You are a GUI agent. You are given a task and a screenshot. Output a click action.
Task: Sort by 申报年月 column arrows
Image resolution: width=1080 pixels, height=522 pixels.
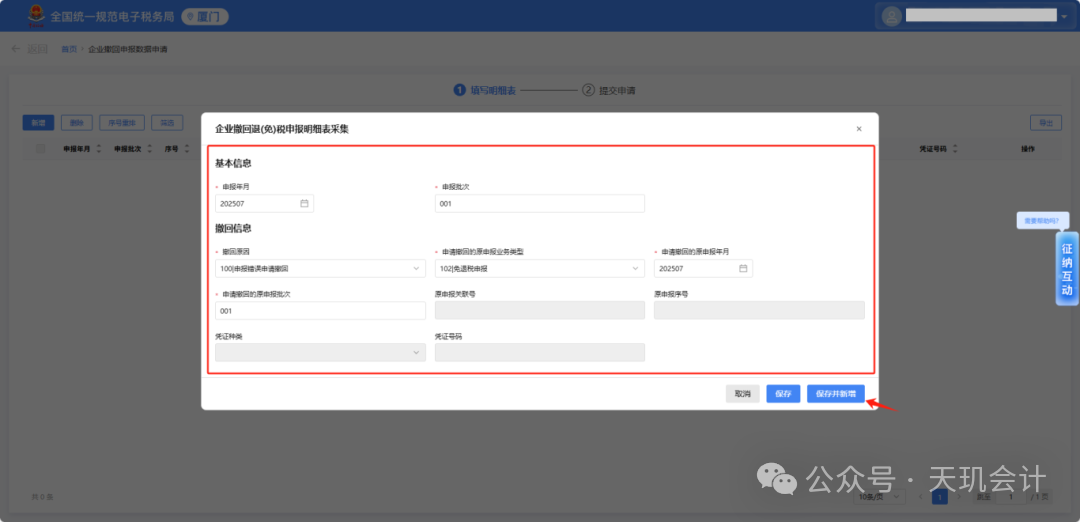(98, 149)
